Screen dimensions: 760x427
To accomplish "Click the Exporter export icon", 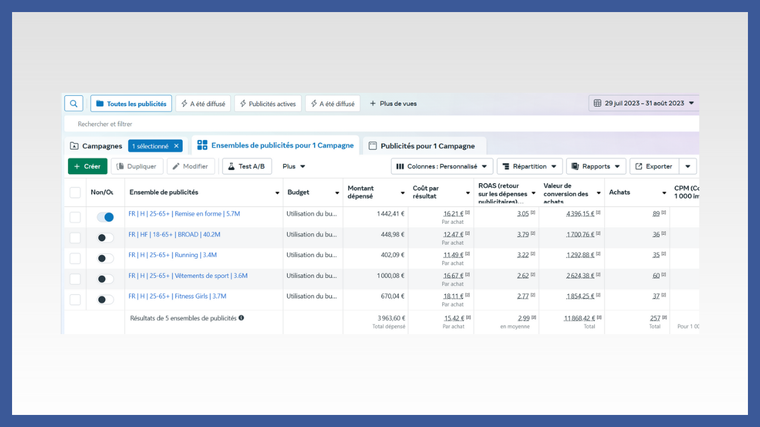I will pyautogui.click(x=639, y=166).
